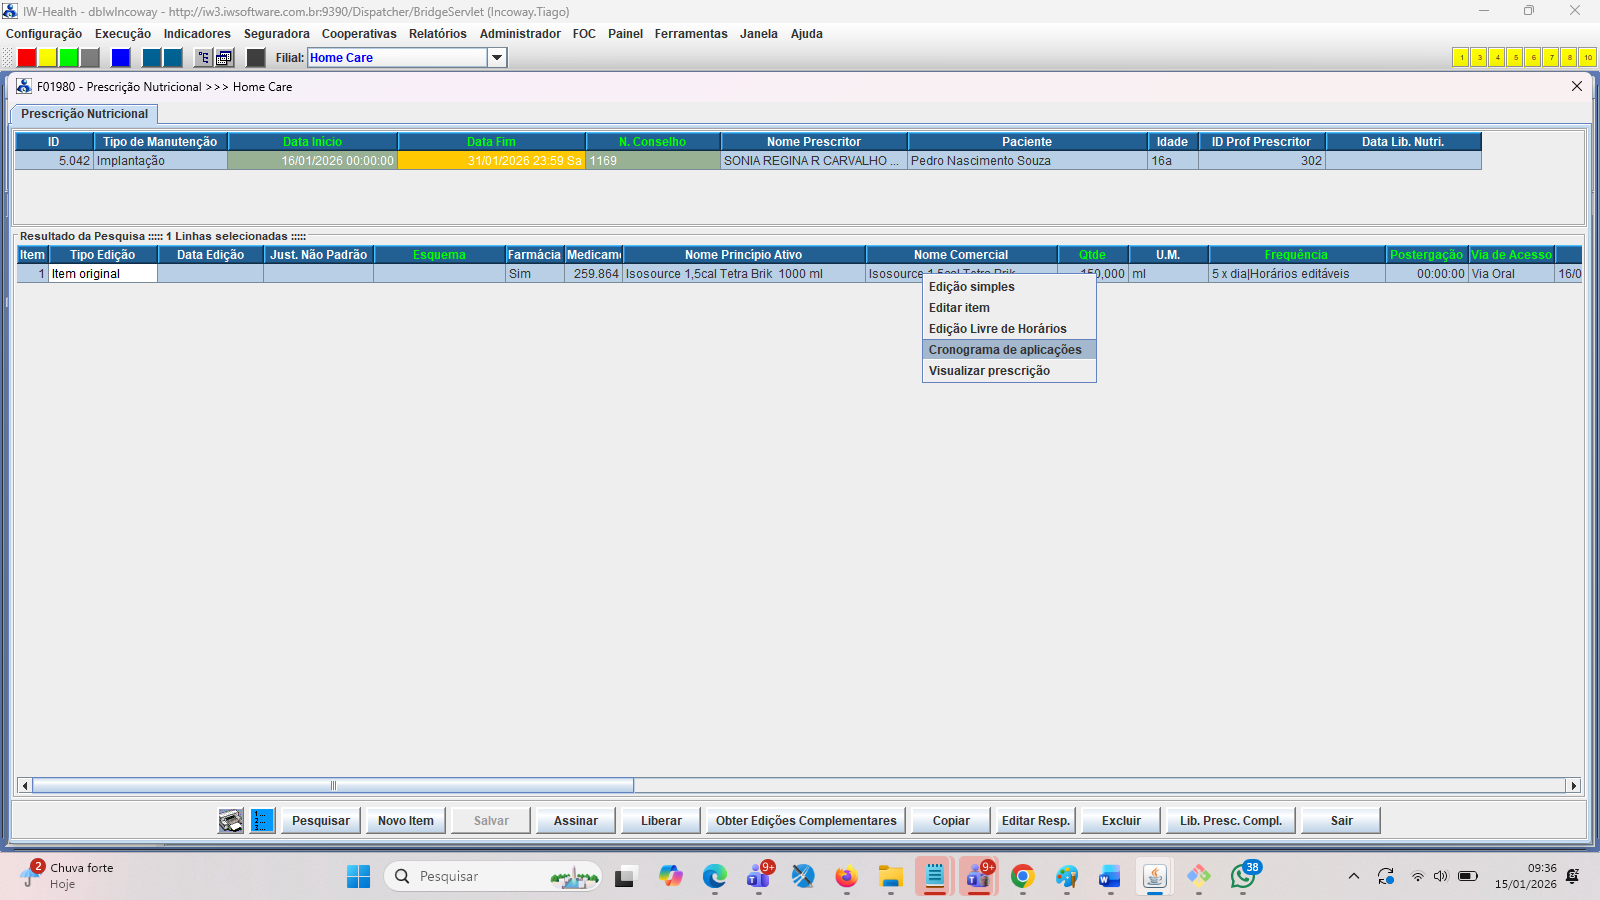Expand the Filial dropdown arrow
Screen dimensions: 1600x900
[497, 58]
